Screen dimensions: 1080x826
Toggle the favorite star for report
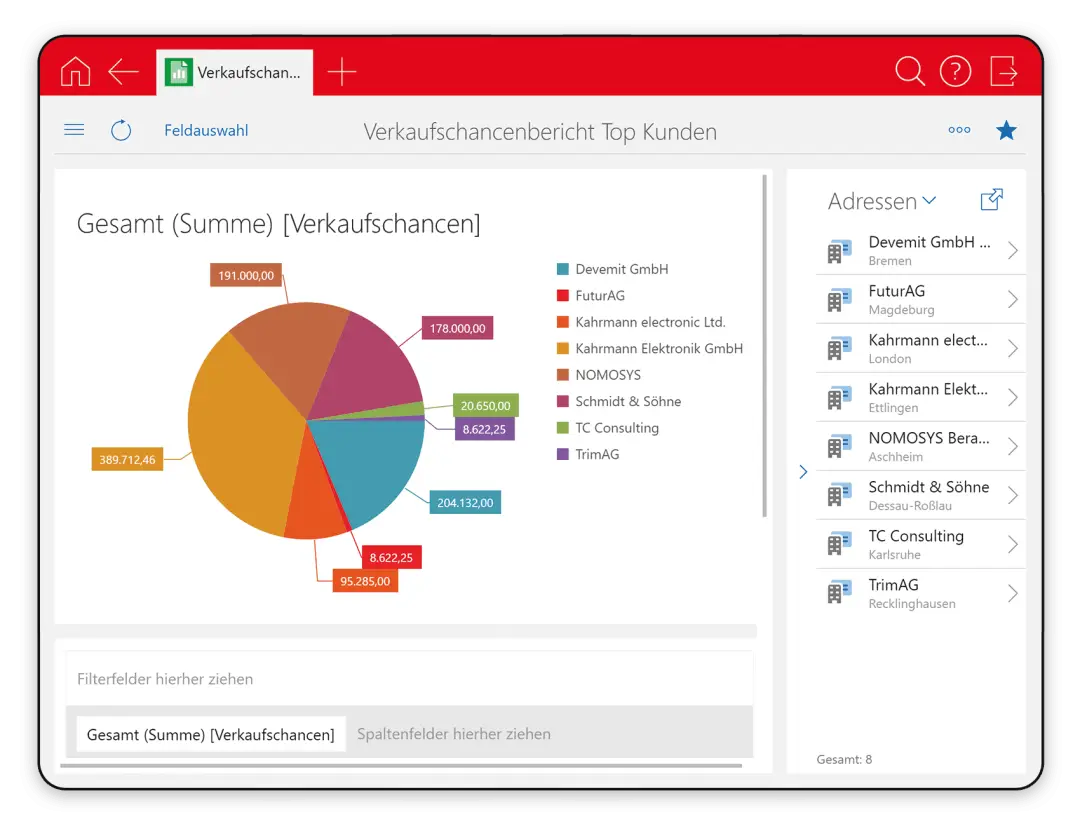click(x=1006, y=130)
